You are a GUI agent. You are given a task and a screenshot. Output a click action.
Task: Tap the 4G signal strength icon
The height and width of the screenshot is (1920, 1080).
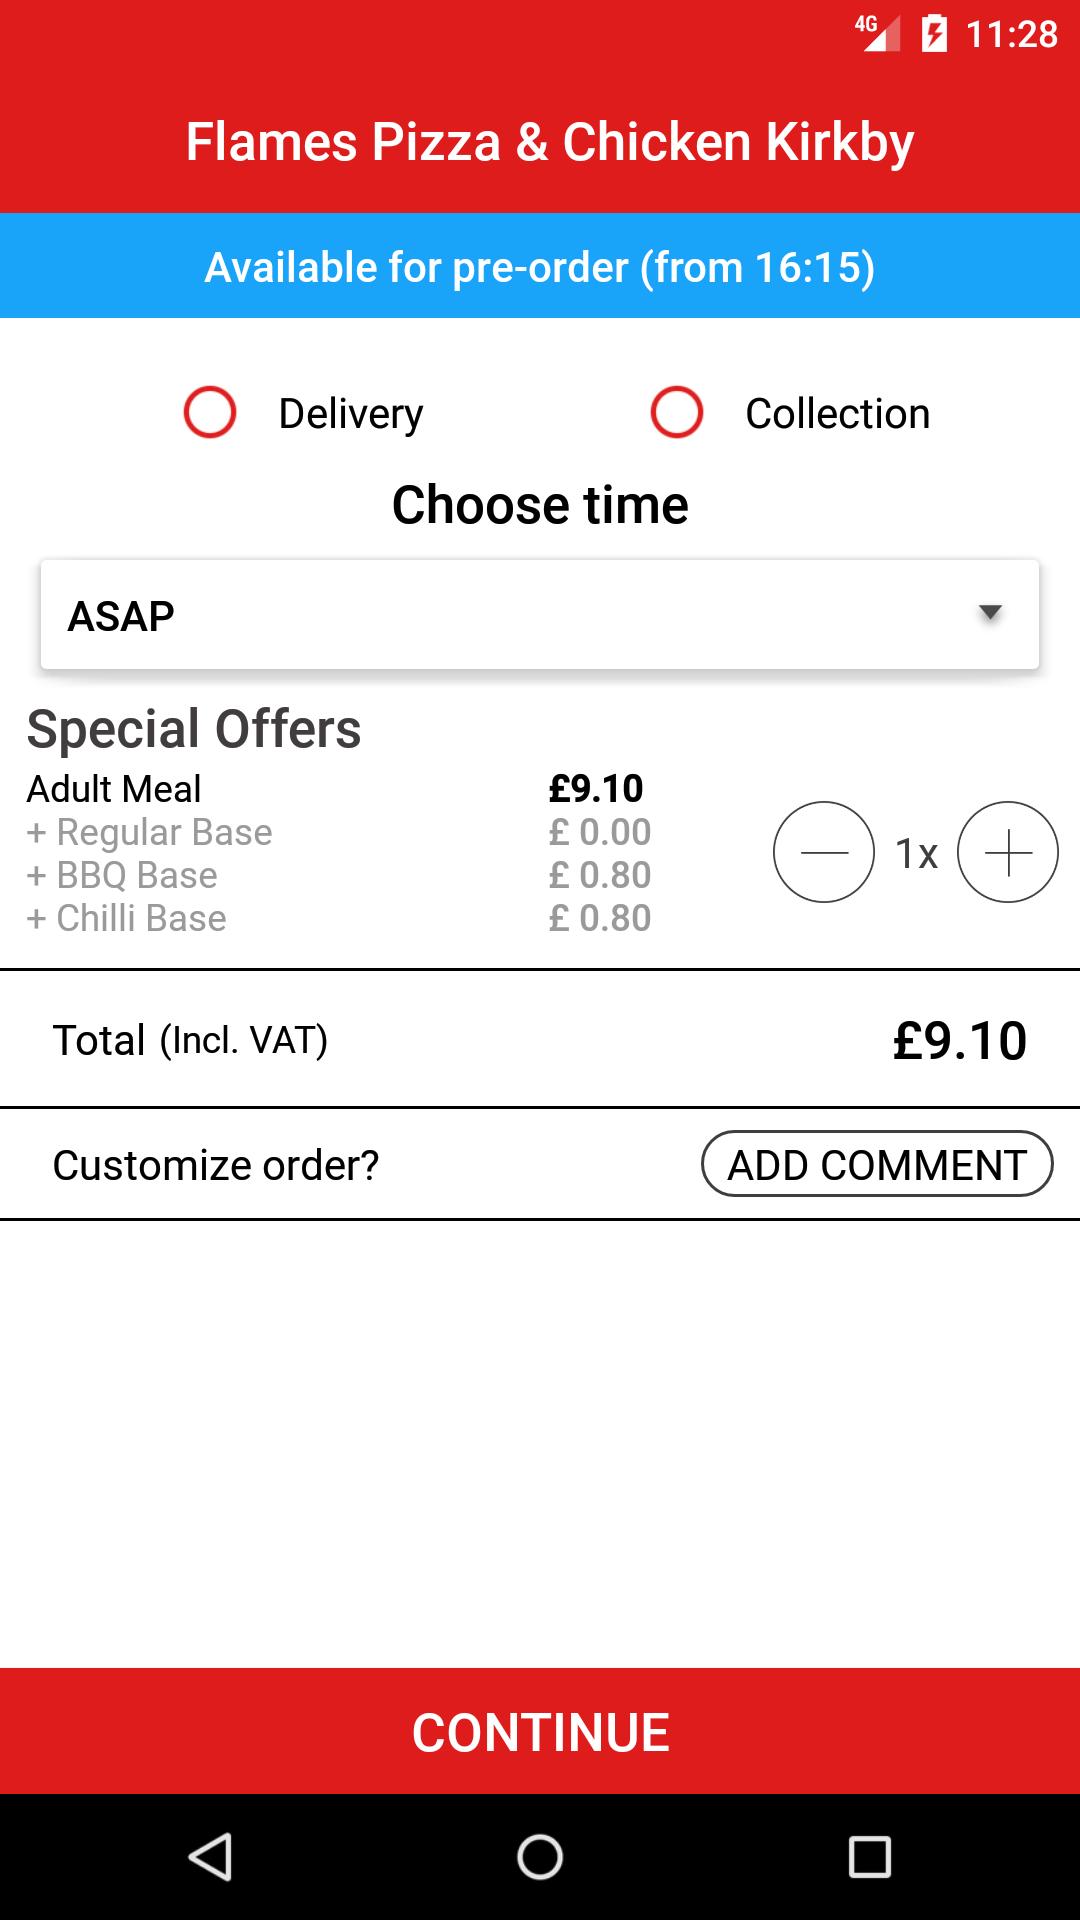877,32
